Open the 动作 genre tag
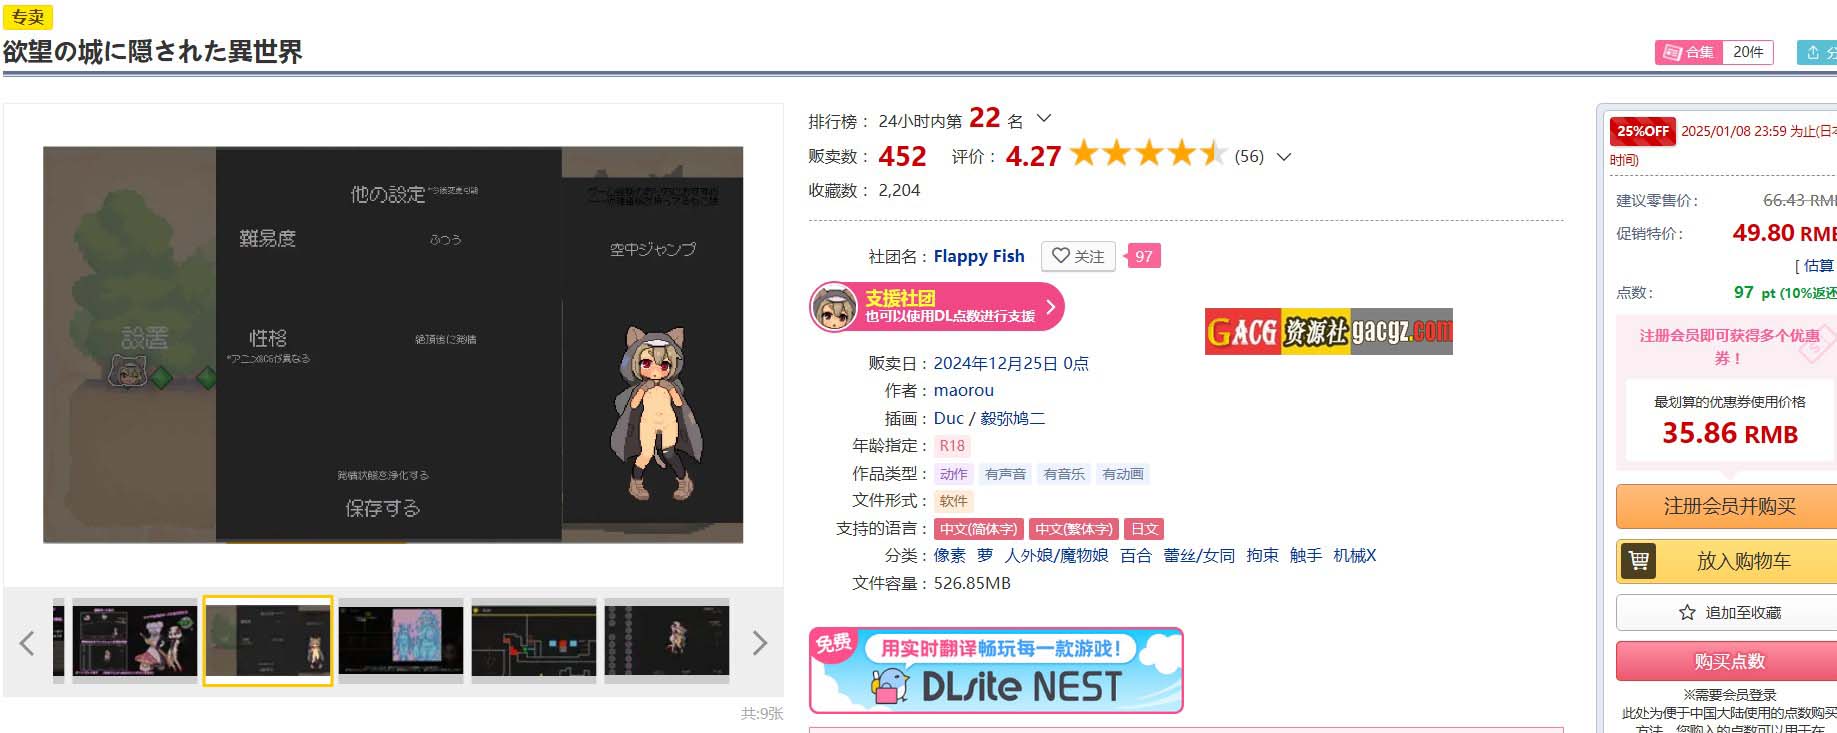This screenshot has height=733, width=1837. 953,474
